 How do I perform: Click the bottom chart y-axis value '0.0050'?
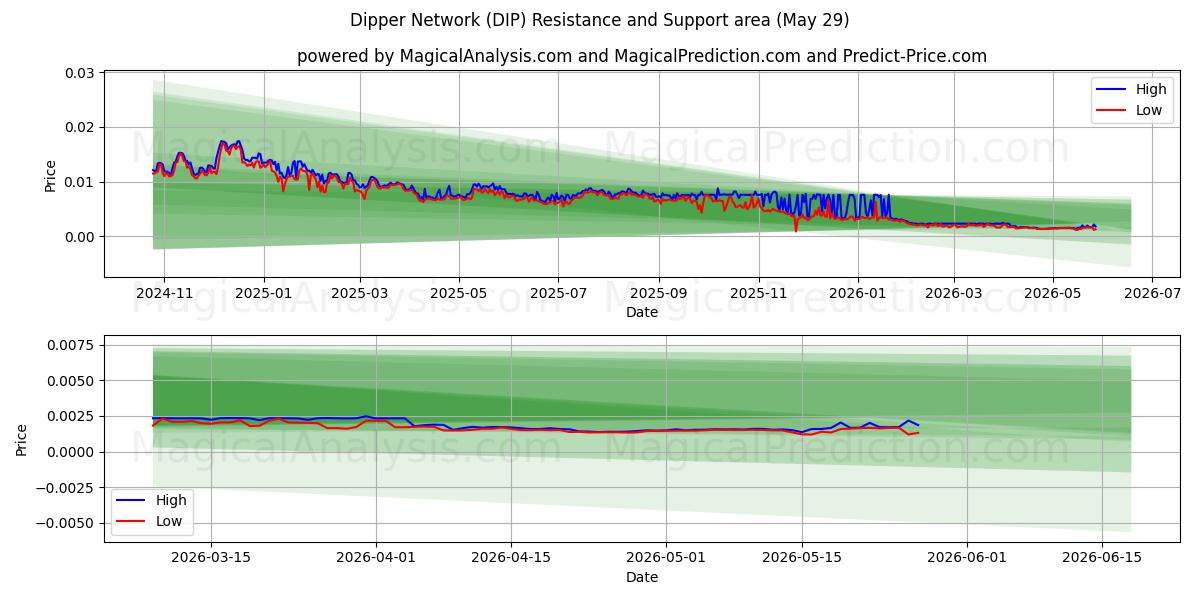click(x=72, y=381)
